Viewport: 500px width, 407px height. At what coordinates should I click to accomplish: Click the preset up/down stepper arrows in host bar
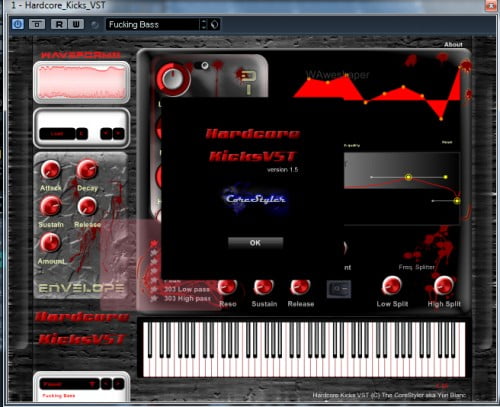[x=204, y=24]
